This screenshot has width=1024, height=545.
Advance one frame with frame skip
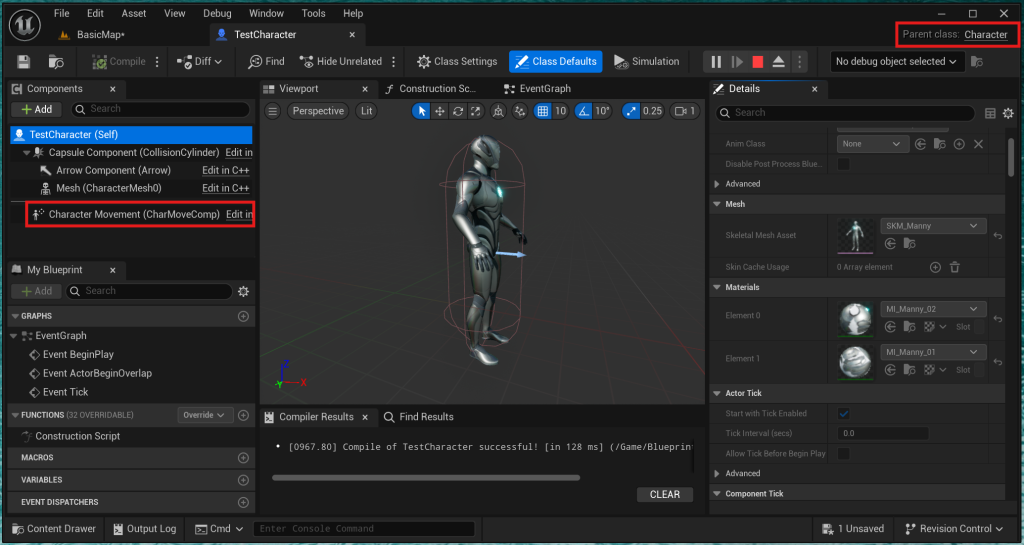pyautogui.click(x=737, y=61)
